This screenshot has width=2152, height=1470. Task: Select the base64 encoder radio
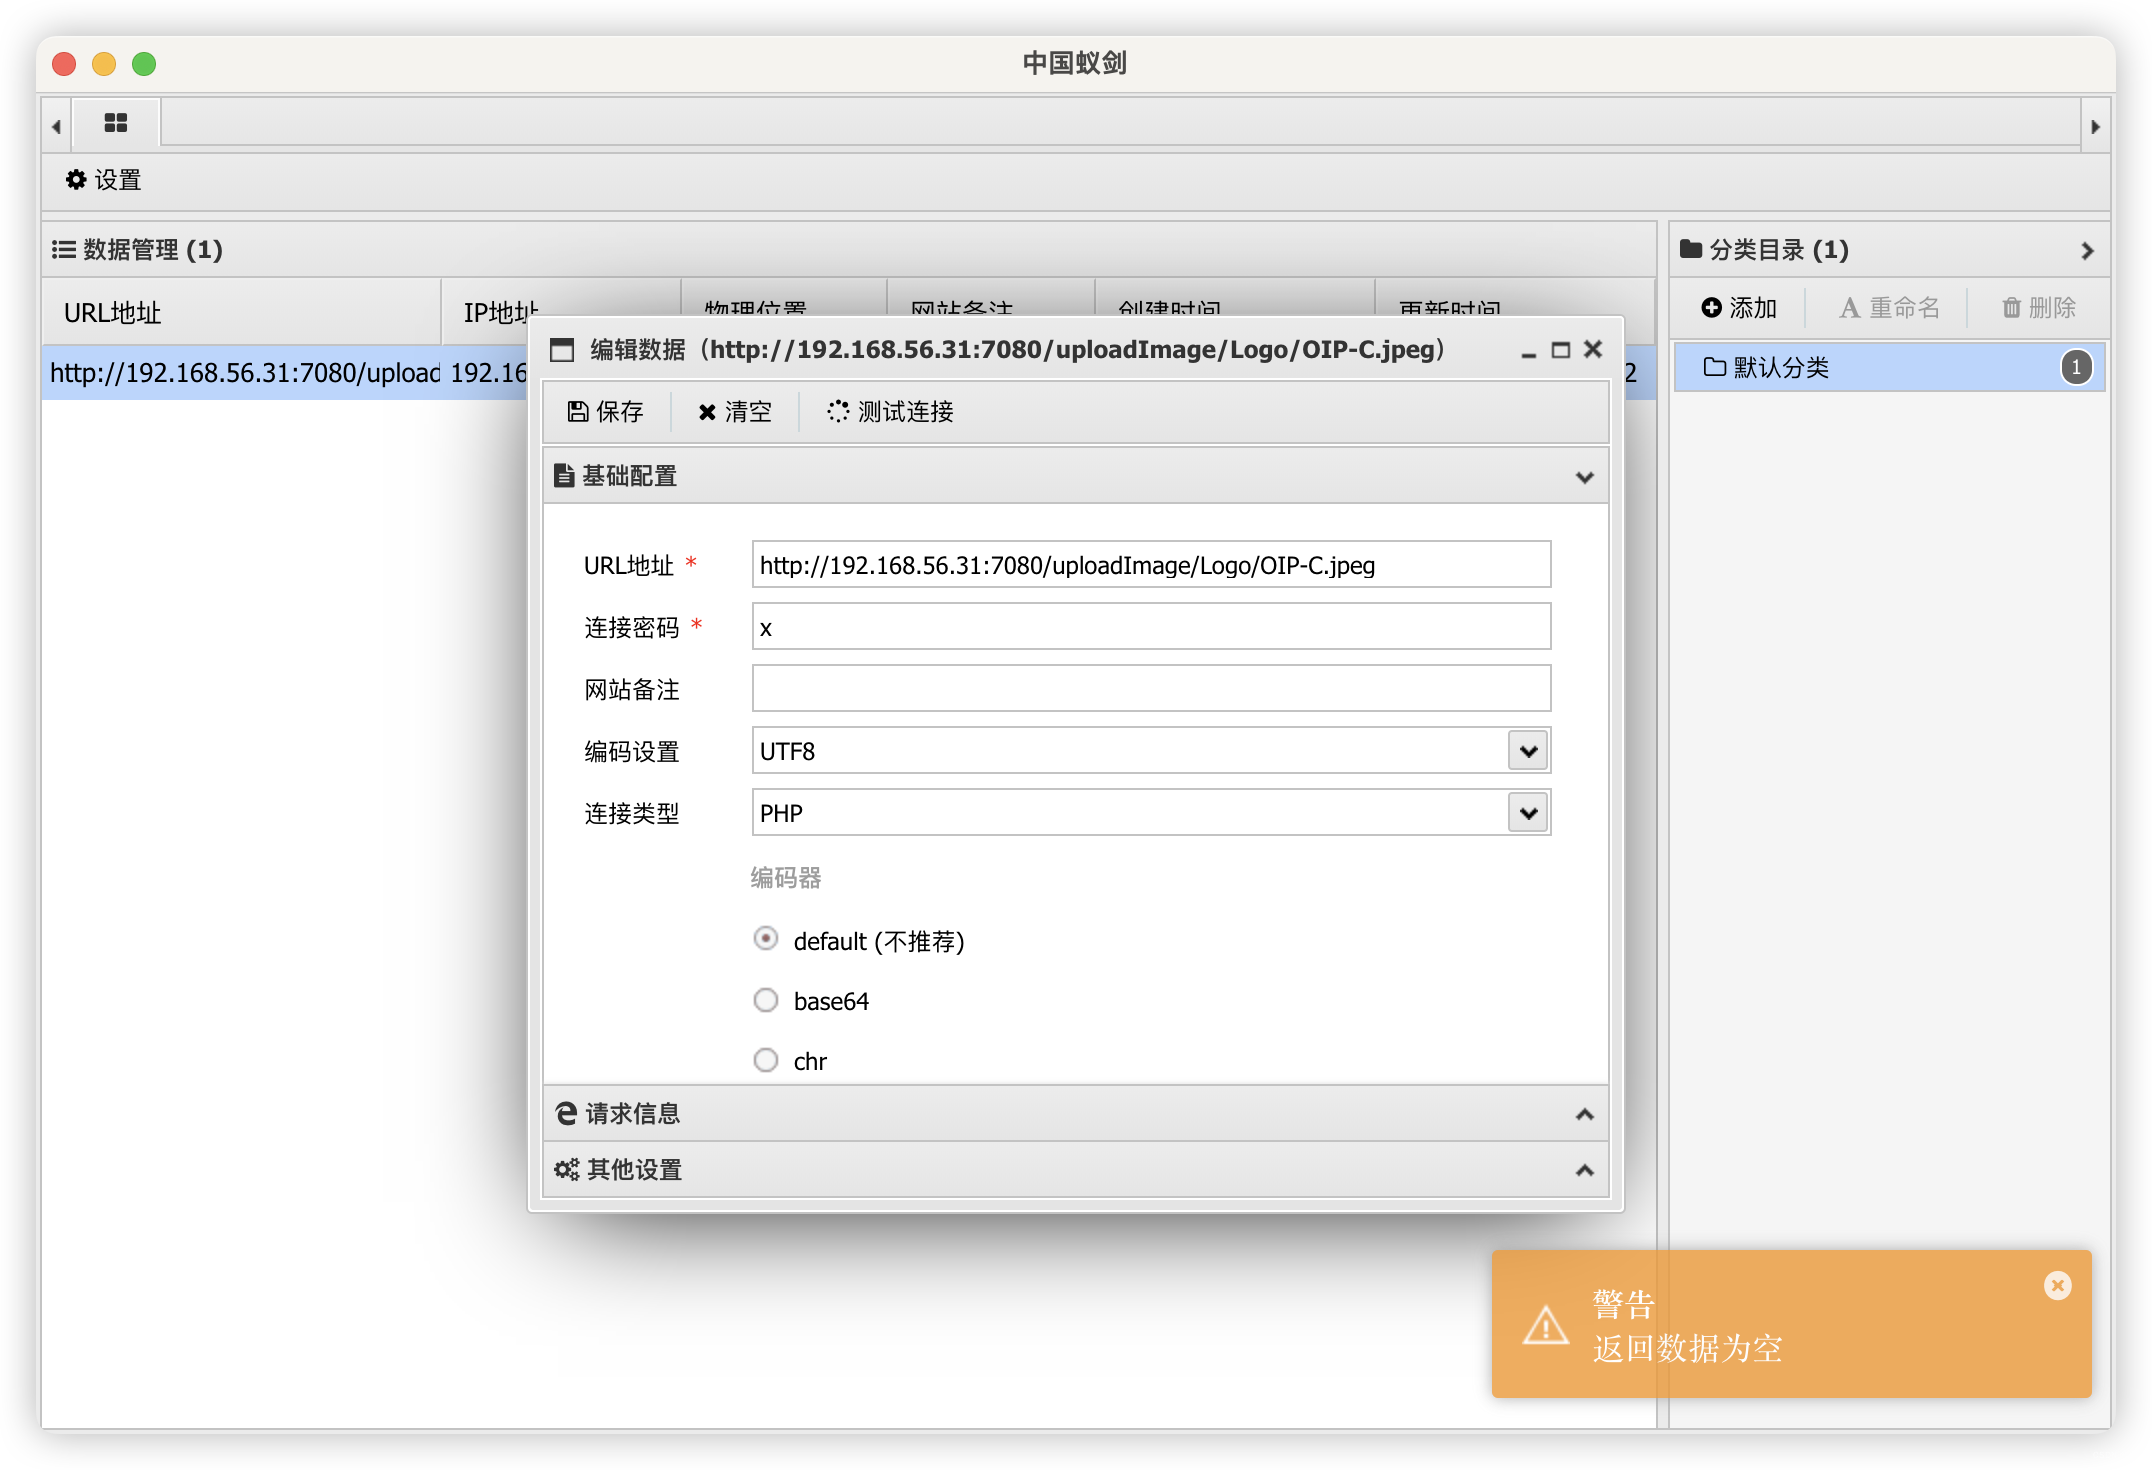coord(766,1000)
